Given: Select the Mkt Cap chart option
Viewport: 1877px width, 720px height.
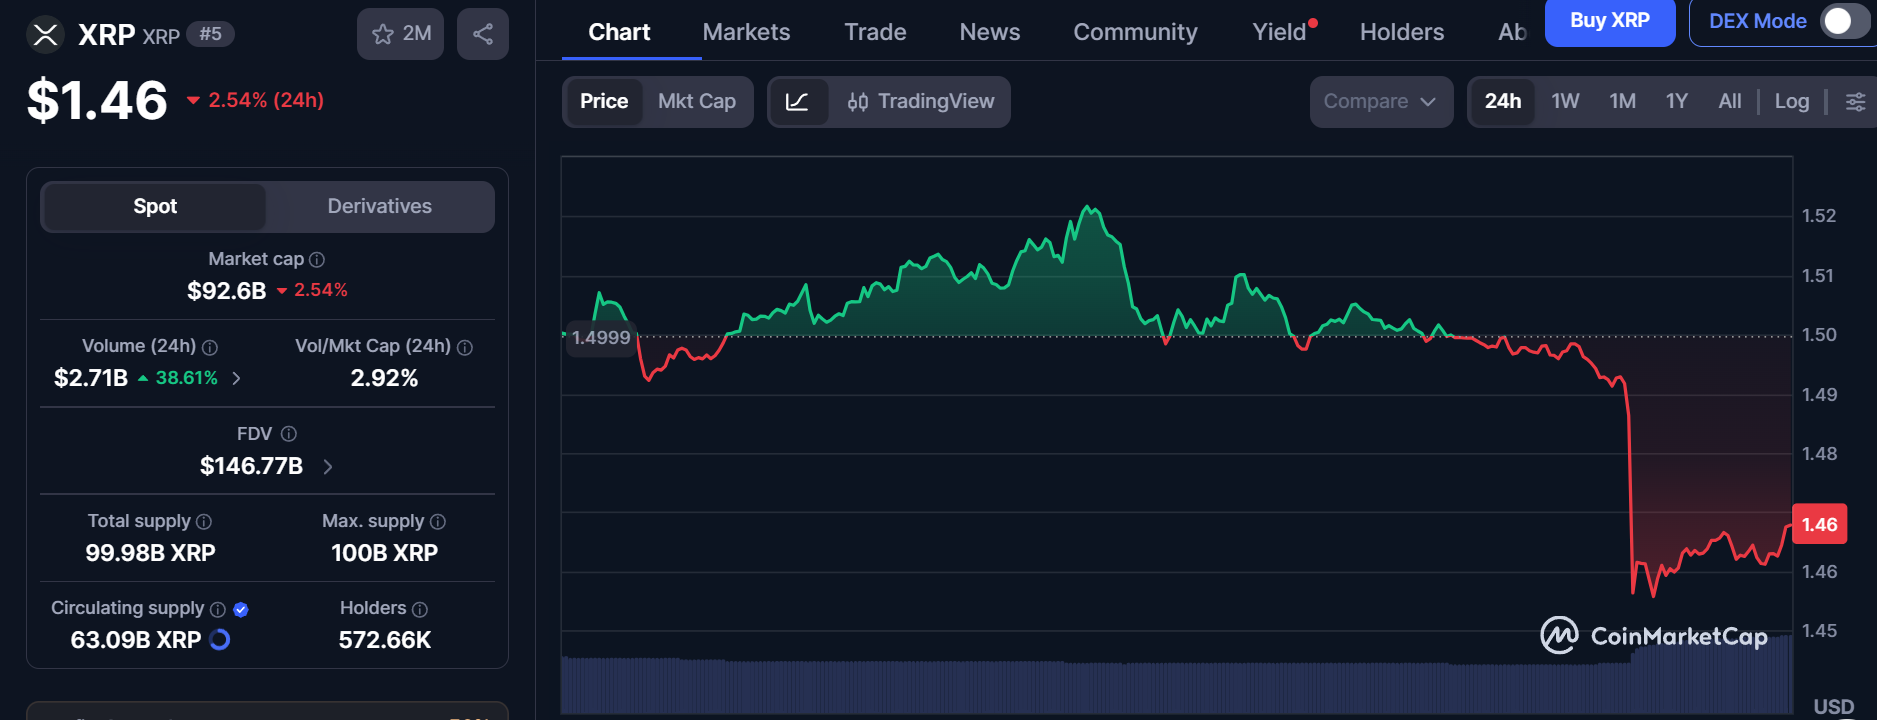Looking at the screenshot, I should (x=697, y=102).
